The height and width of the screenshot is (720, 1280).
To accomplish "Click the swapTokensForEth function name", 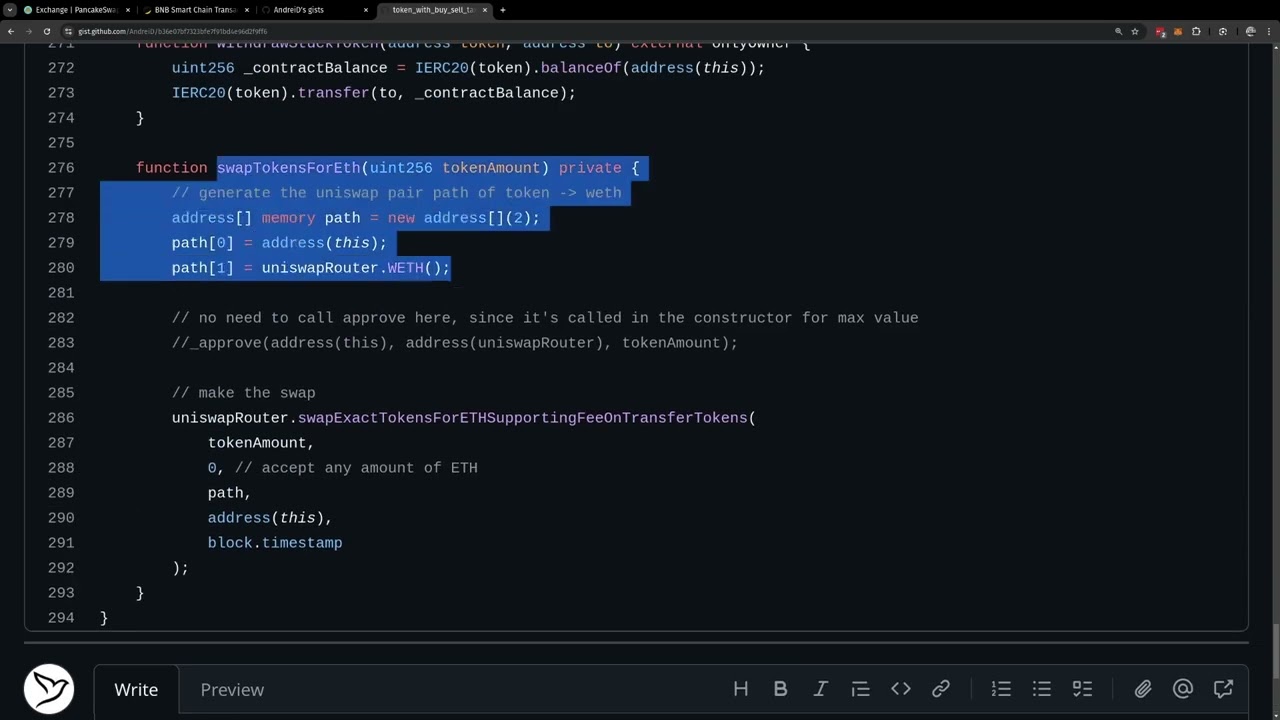I will 288,168.
